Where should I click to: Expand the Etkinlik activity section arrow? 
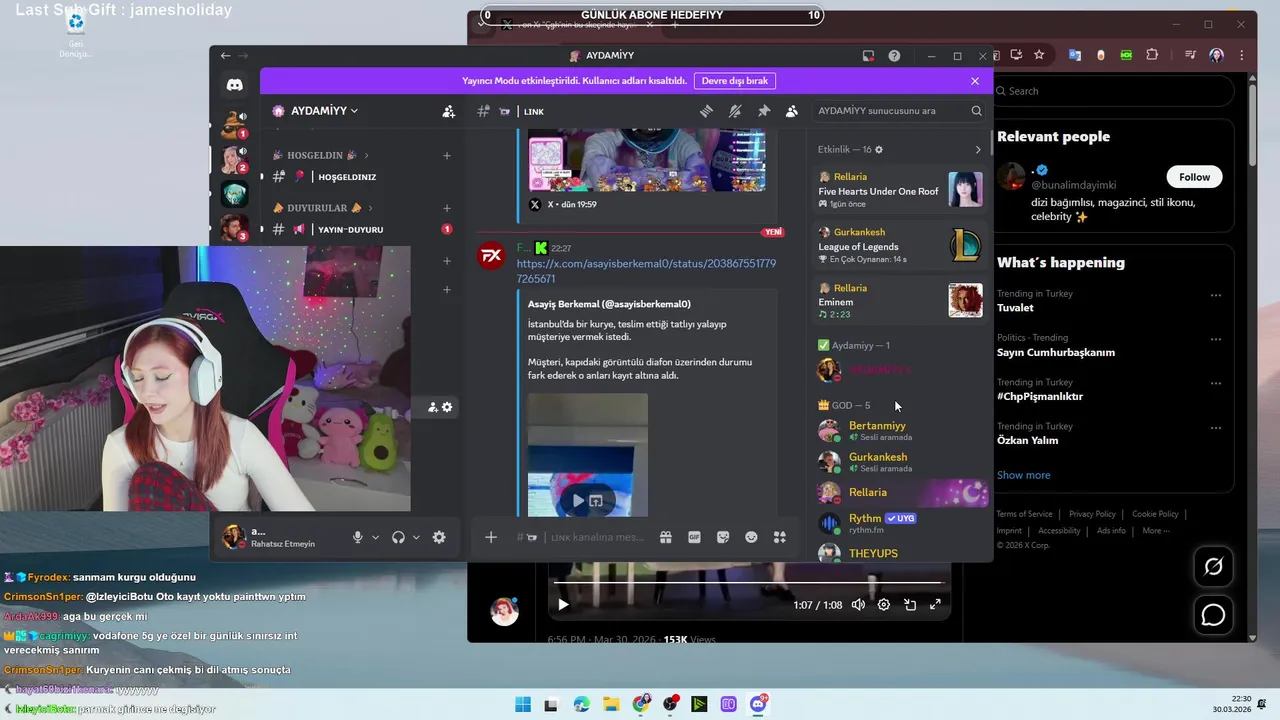978,149
